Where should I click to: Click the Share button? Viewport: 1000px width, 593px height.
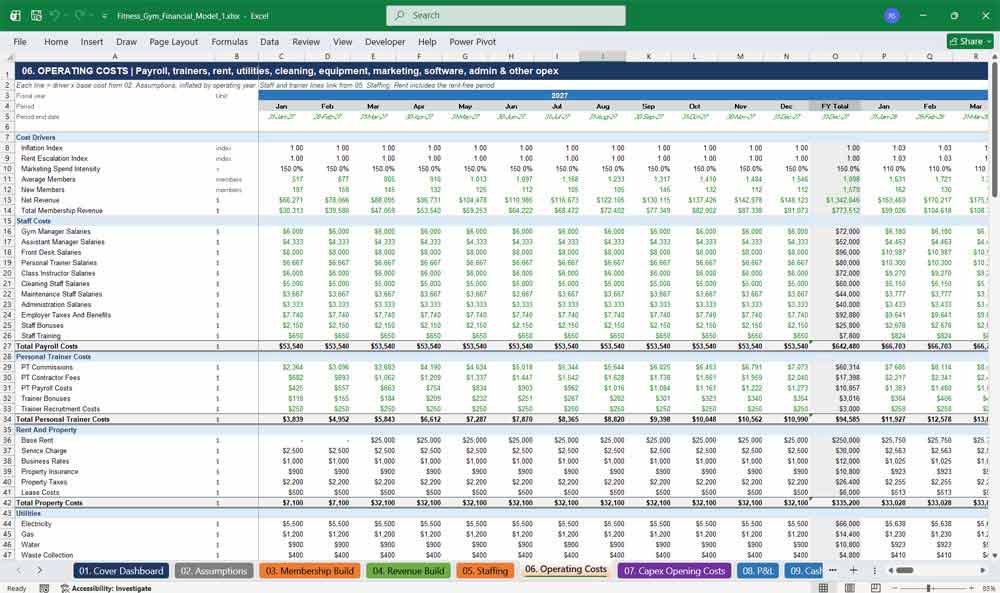(x=970, y=41)
